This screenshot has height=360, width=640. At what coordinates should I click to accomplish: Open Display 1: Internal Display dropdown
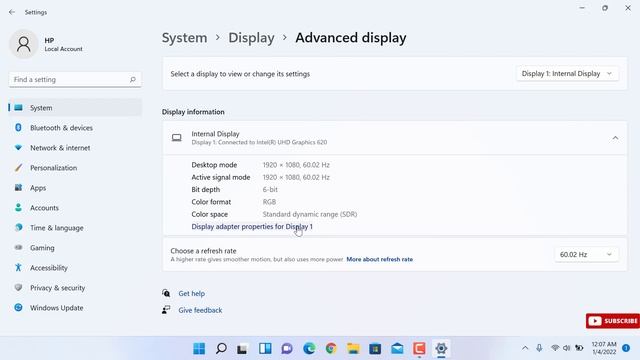coord(567,73)
